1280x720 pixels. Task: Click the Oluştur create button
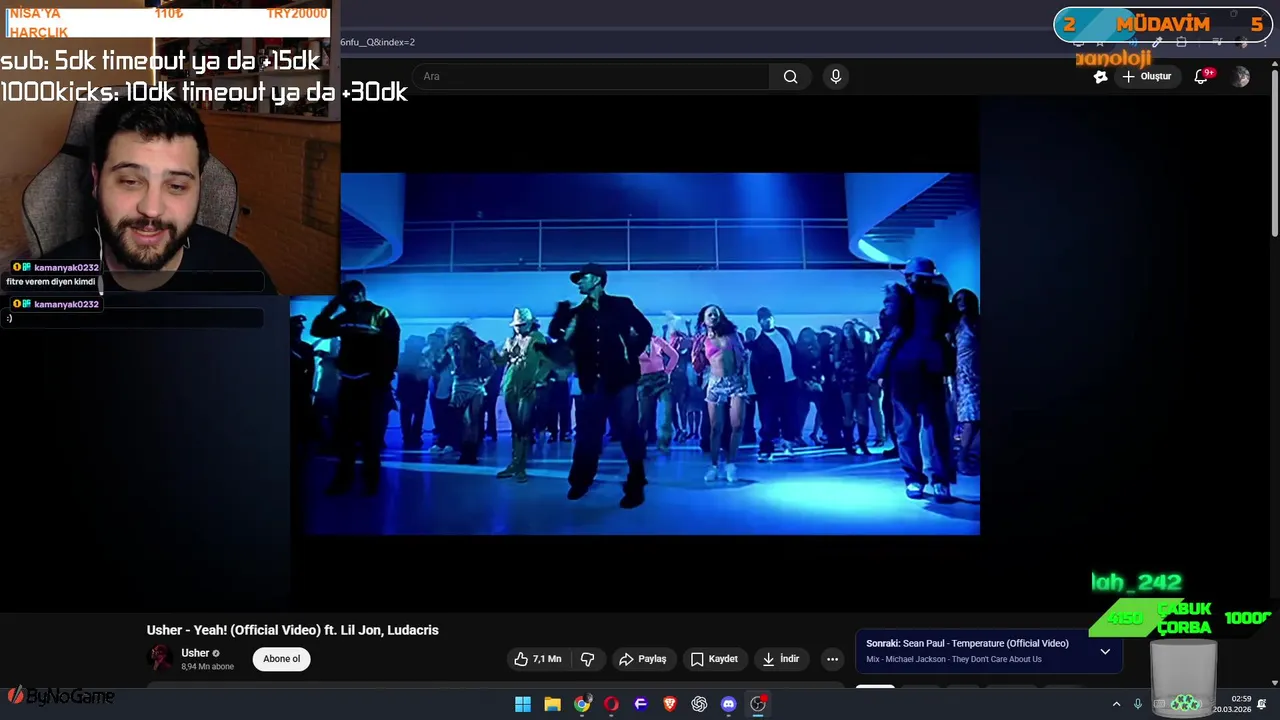coord(1146,77)
